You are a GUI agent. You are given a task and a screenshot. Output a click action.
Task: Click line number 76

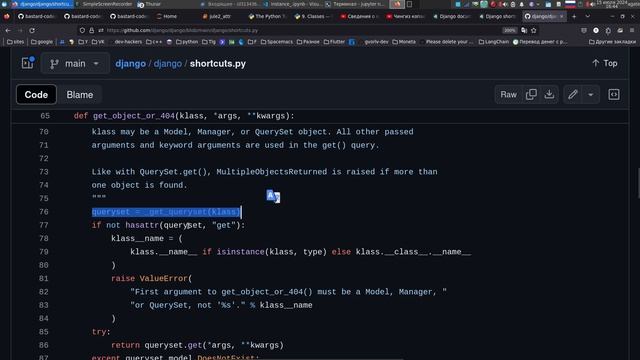click(44, 212)
